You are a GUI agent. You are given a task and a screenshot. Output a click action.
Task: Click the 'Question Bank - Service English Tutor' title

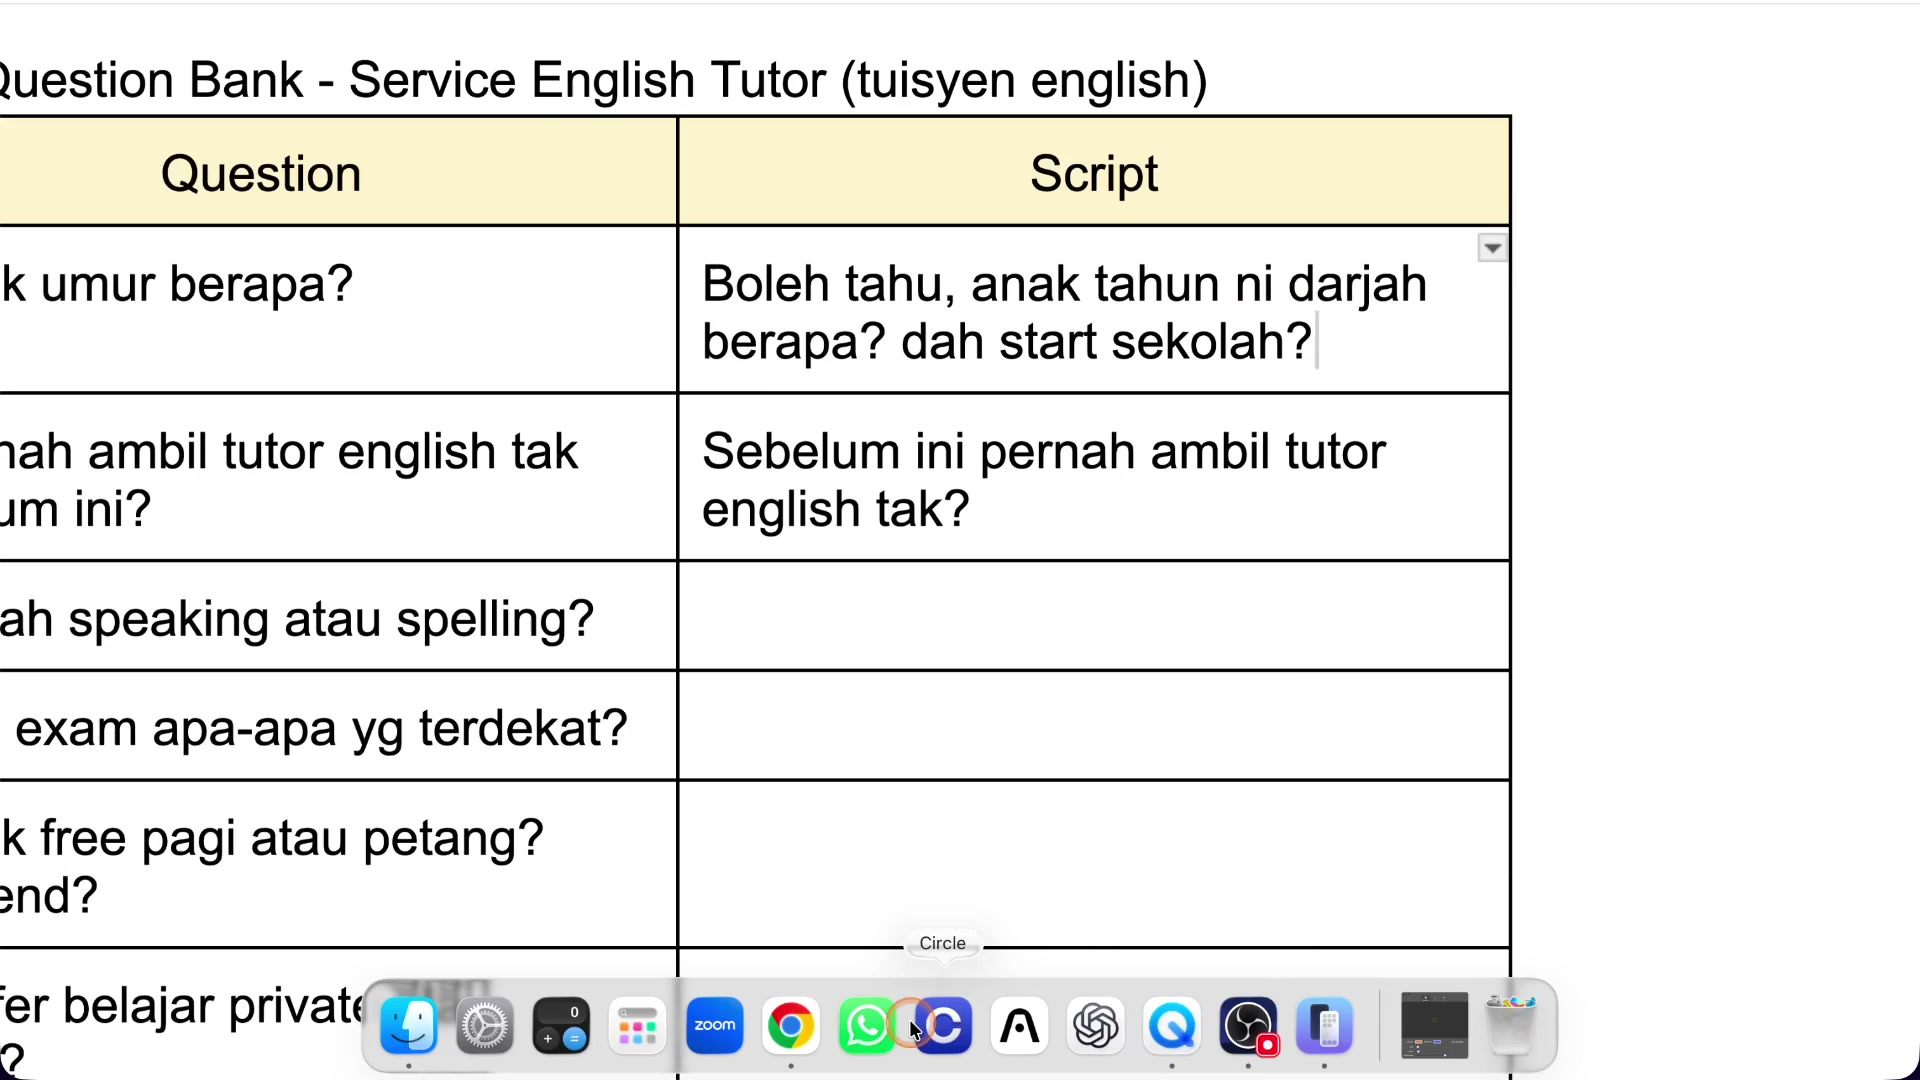tap(603, 80)
